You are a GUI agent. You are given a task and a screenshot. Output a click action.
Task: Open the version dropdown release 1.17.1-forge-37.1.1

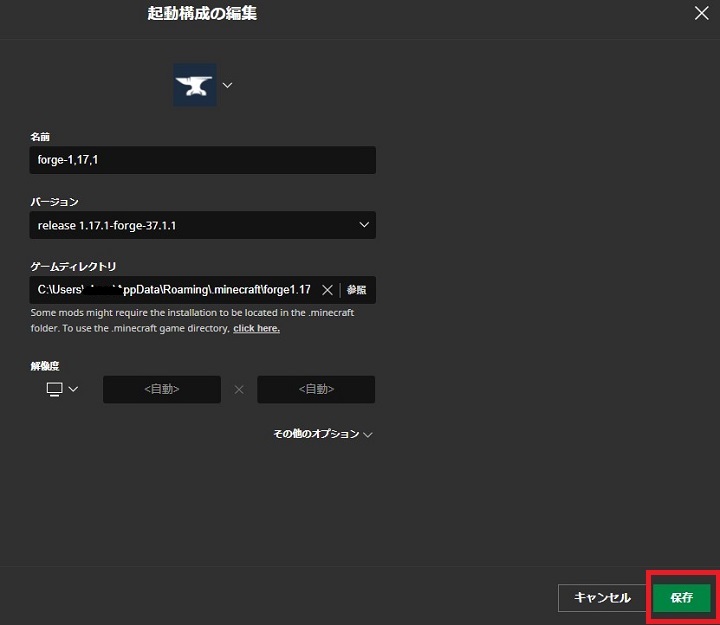pyautogui.click(x=202, y=225)
